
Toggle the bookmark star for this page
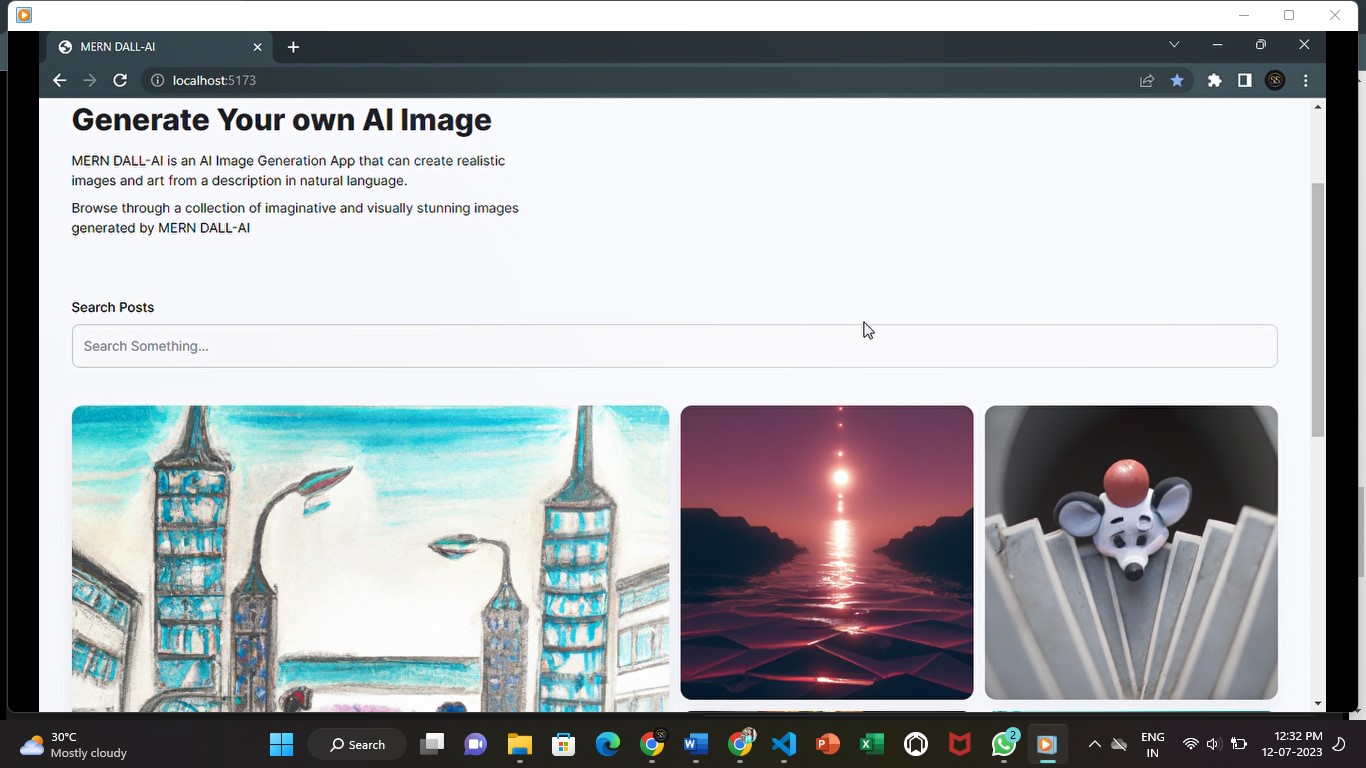pyautogui.click(x=1177, y=80)
